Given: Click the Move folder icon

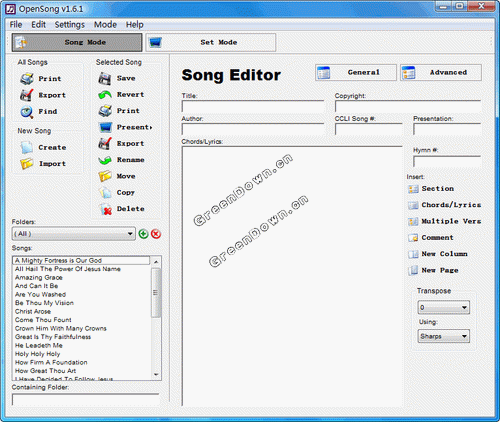Looking at the screenshot, I should [x=105, y=176].
